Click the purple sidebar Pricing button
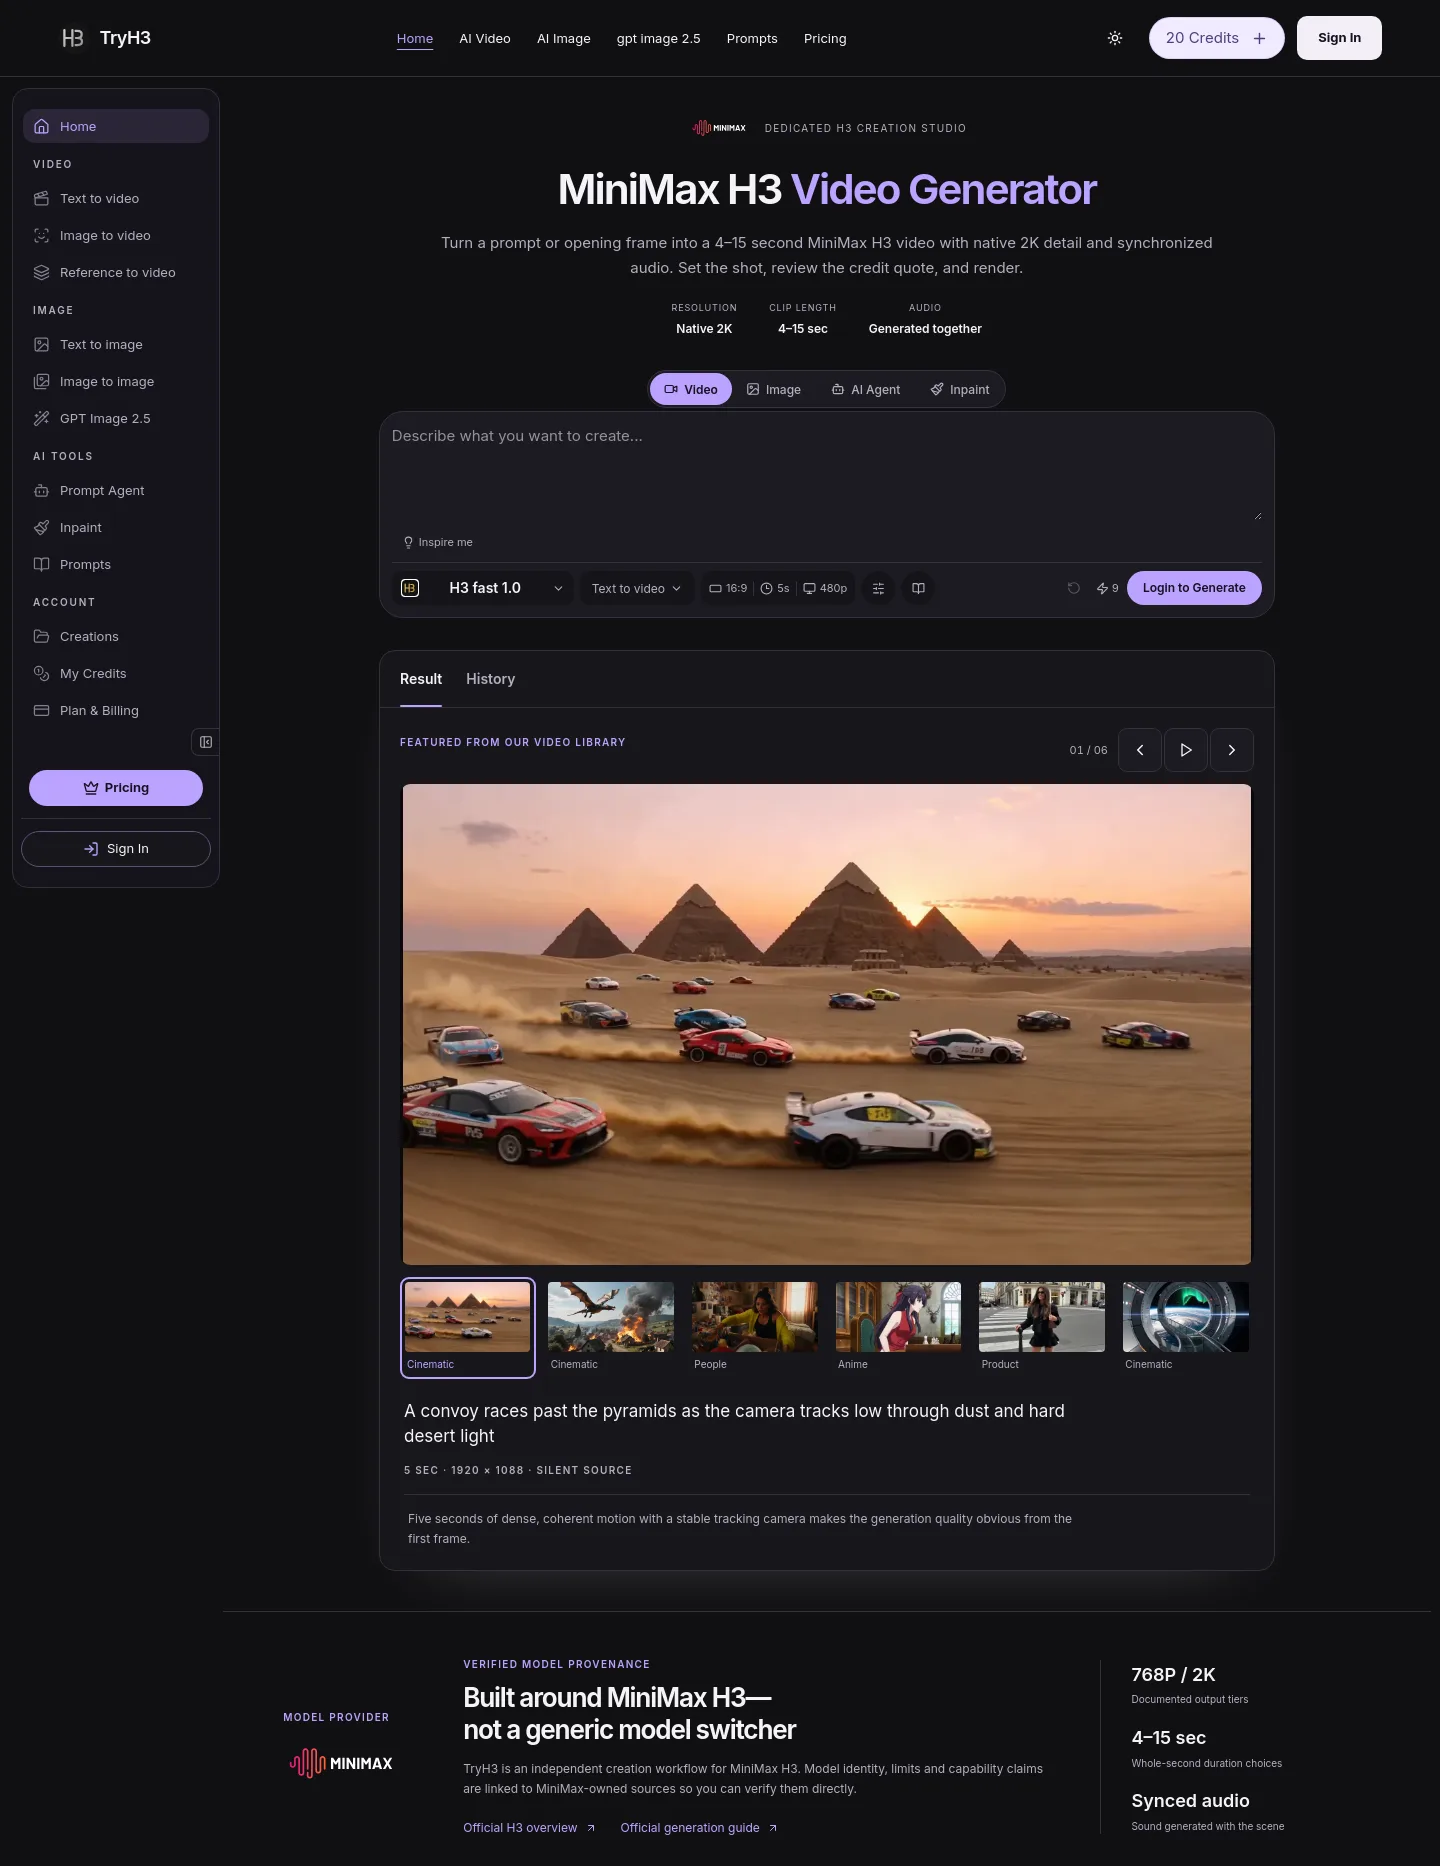Screen dimensions: 1440x1866 (x=116, y=788)
